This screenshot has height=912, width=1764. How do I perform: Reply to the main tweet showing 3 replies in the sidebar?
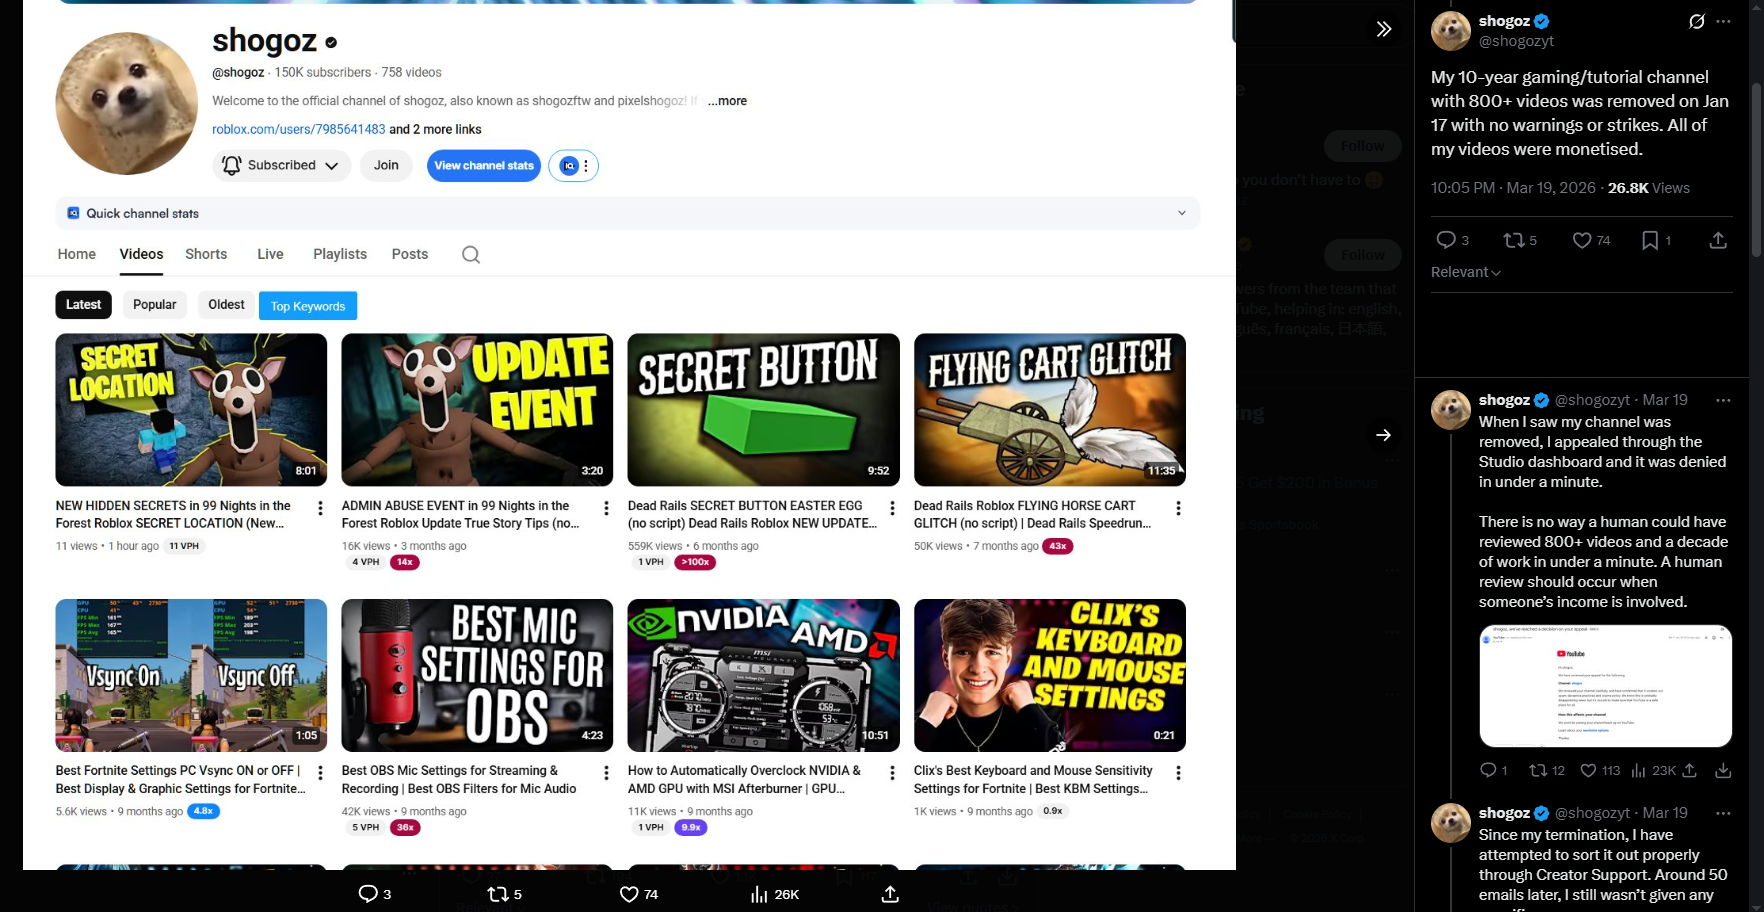tap(1446, 240)
